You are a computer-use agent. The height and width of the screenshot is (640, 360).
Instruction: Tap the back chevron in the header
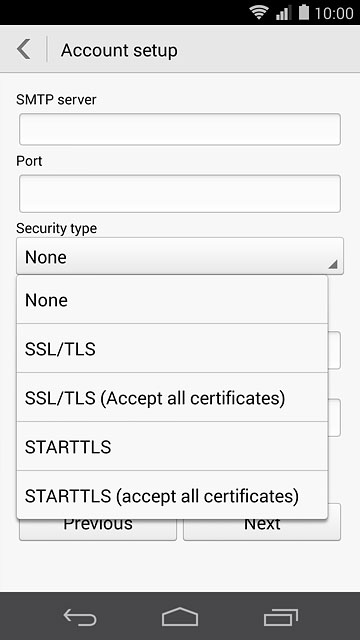coord(24,50)
